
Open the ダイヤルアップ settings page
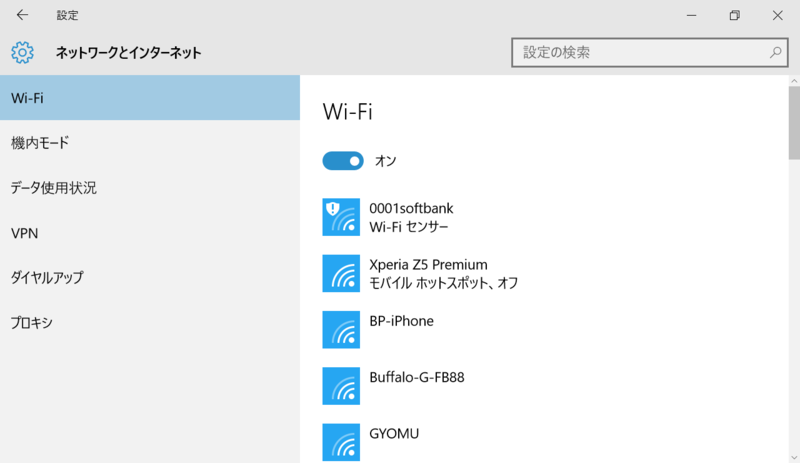(150, 278)
